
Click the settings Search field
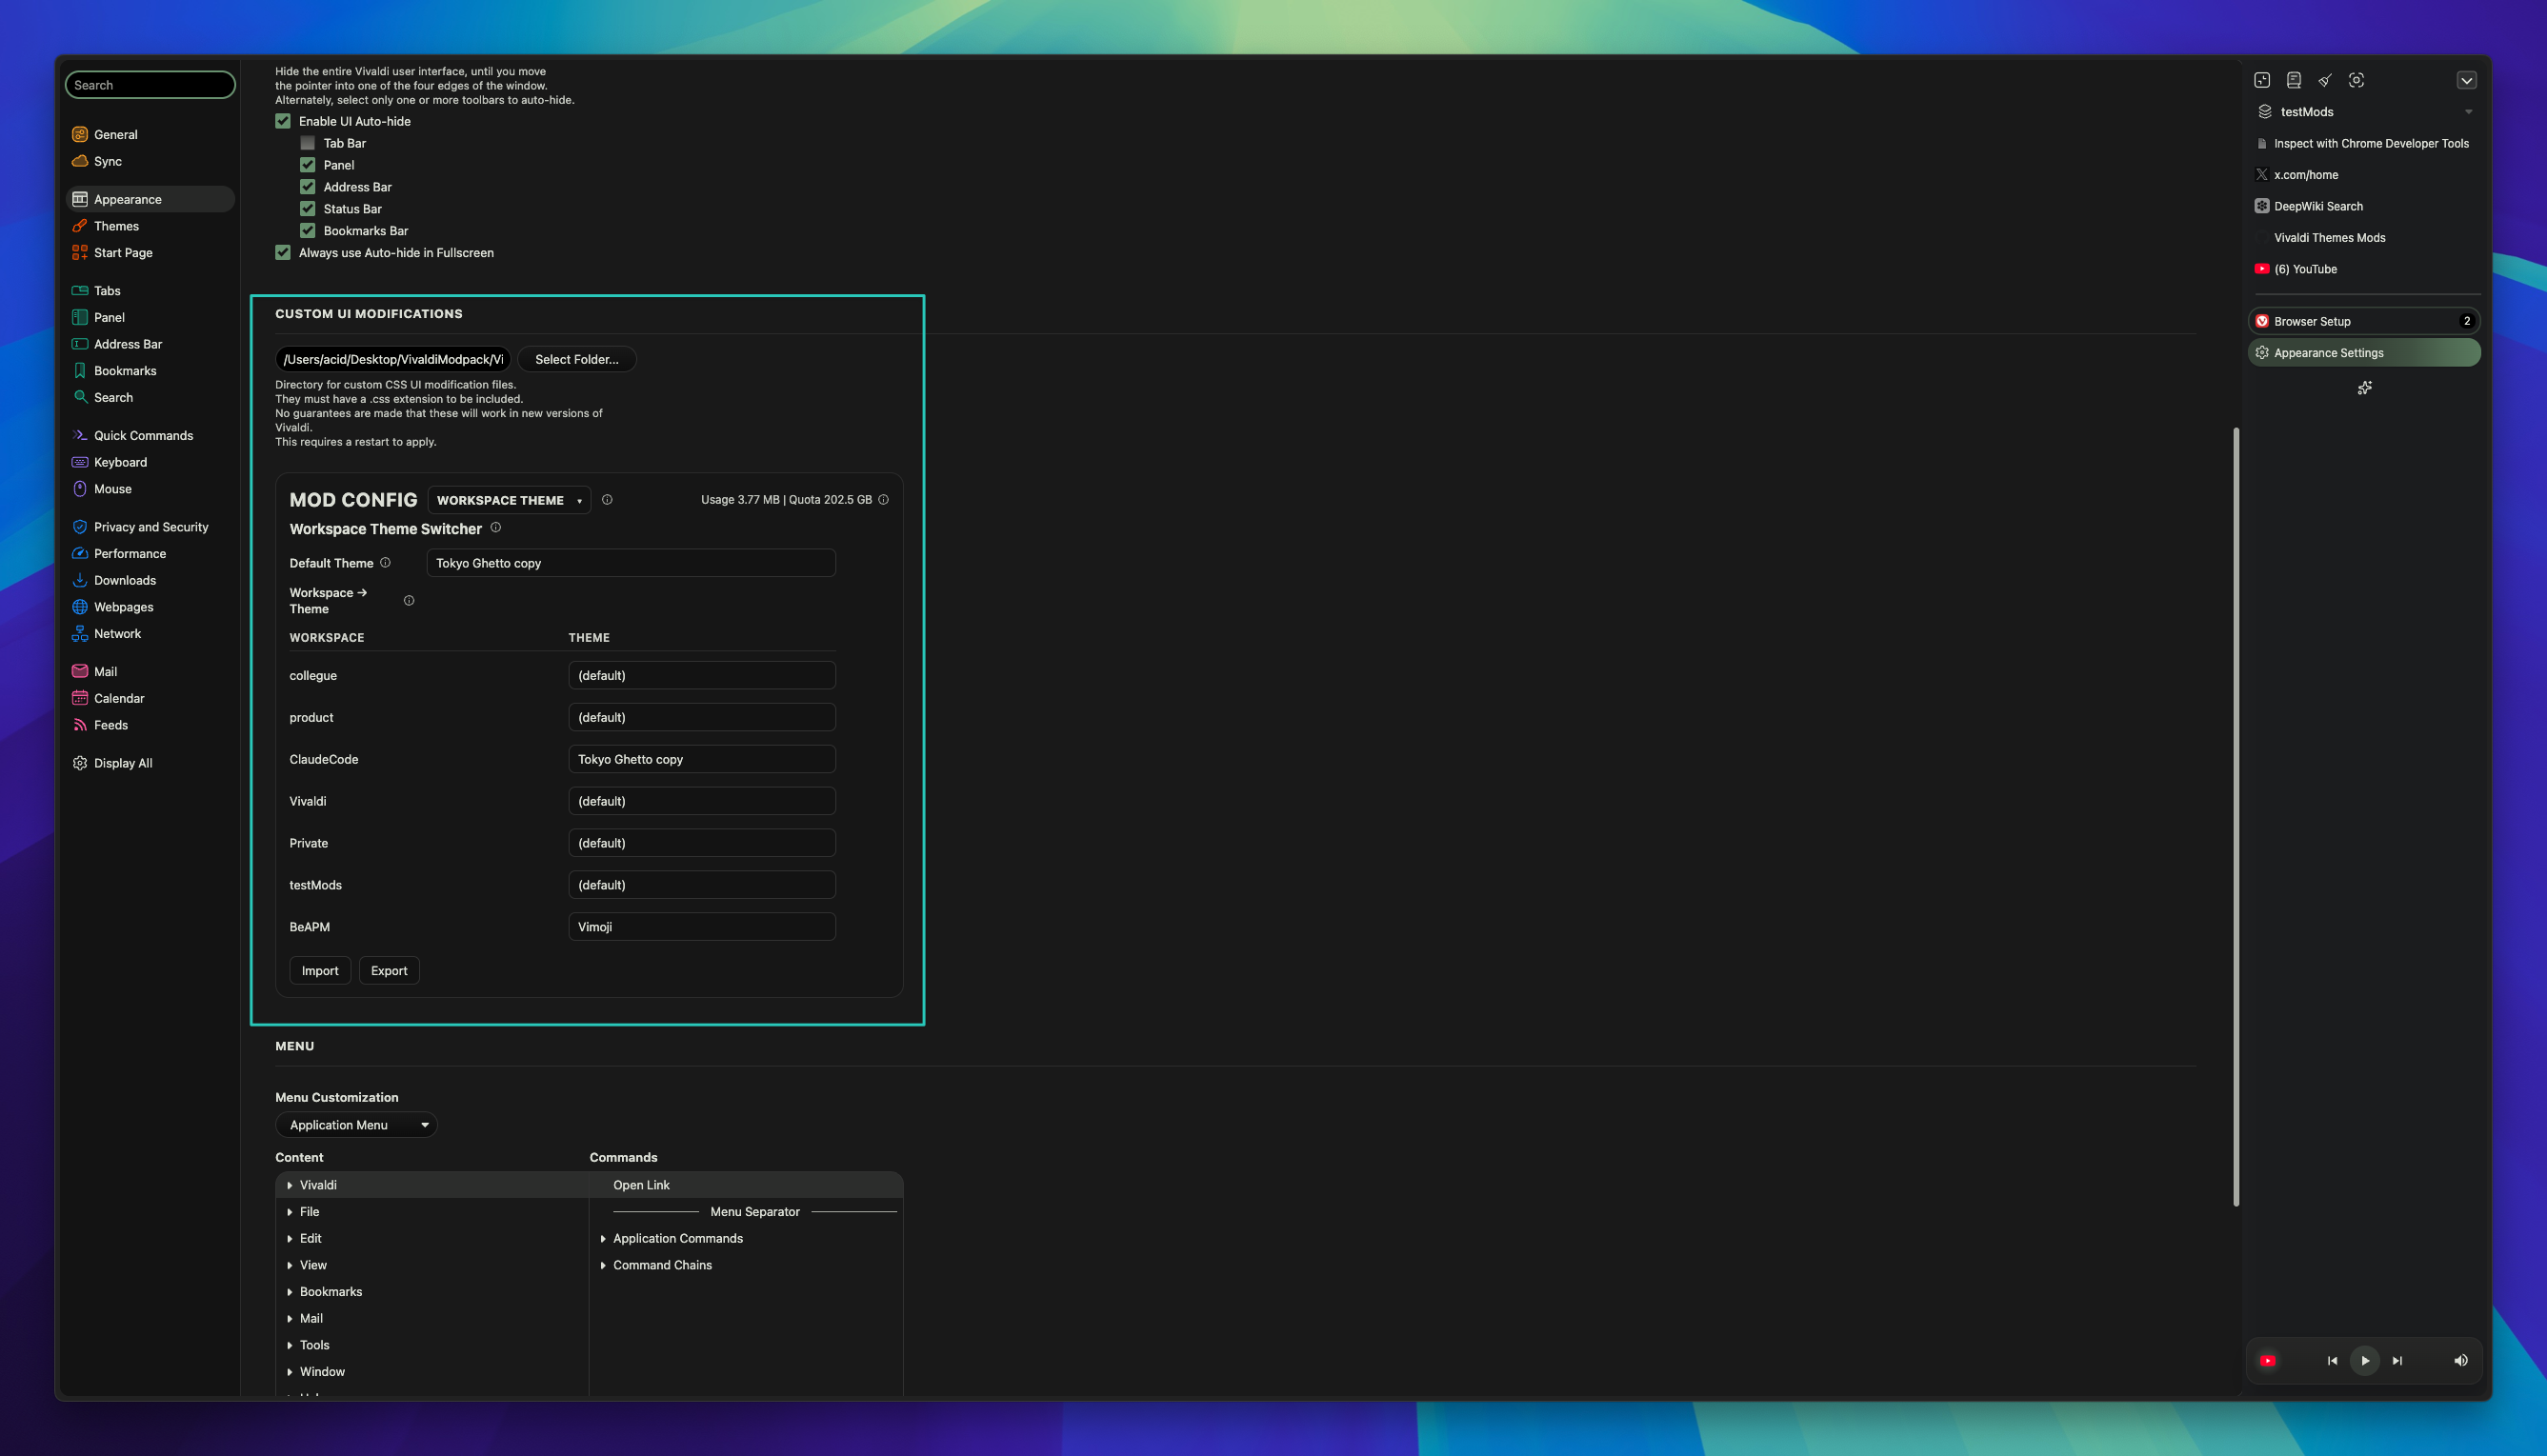(x=150, y=85)
